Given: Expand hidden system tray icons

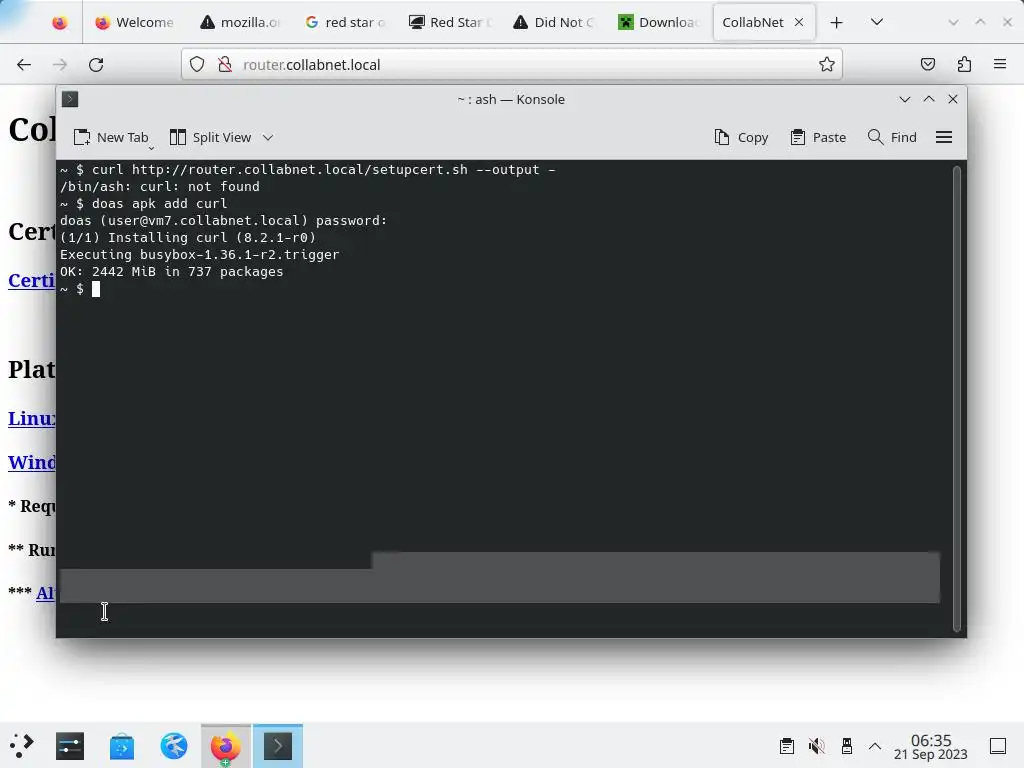Looking at the screenshot, I should [875, 746].
